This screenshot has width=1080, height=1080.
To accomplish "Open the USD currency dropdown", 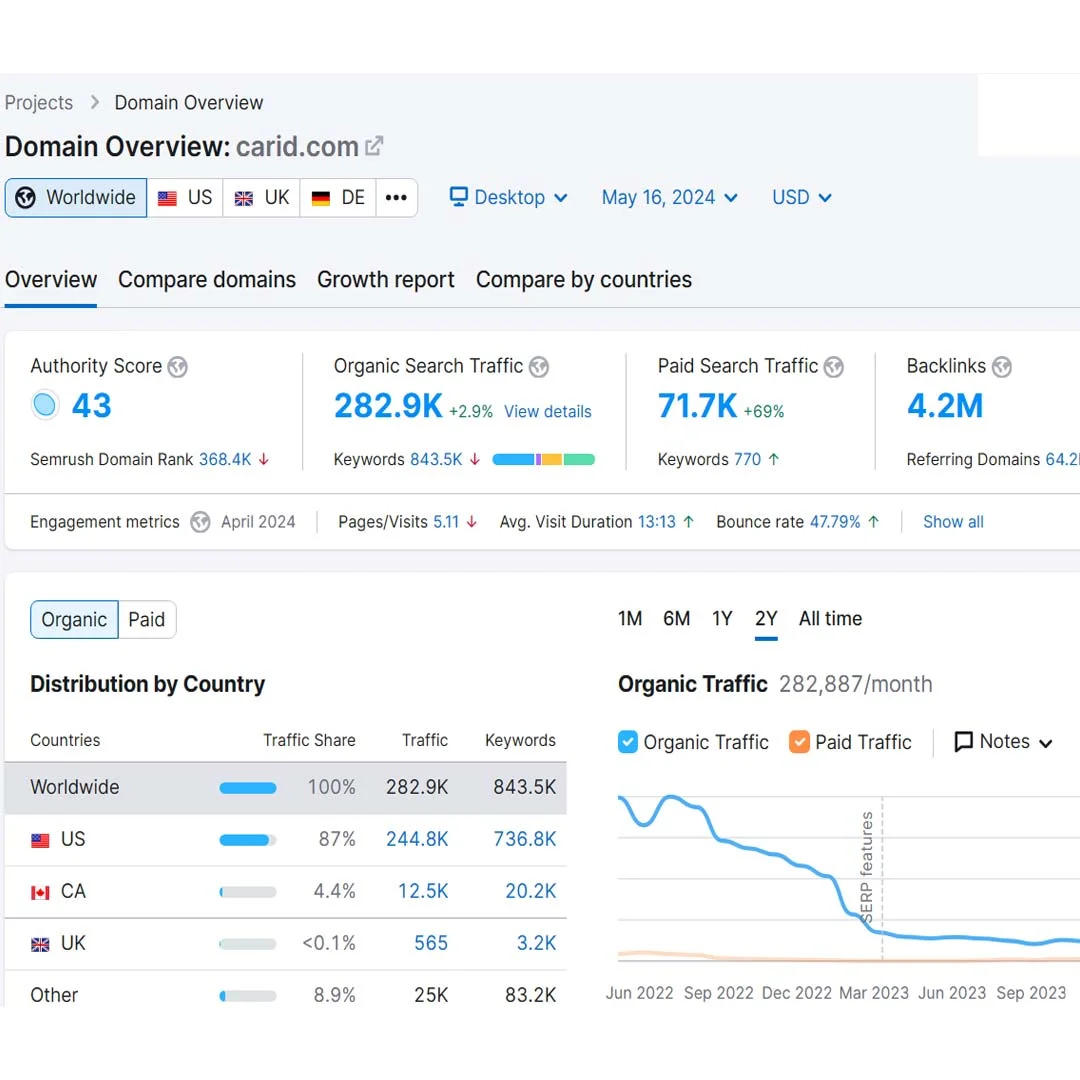I will coord(802,198).
